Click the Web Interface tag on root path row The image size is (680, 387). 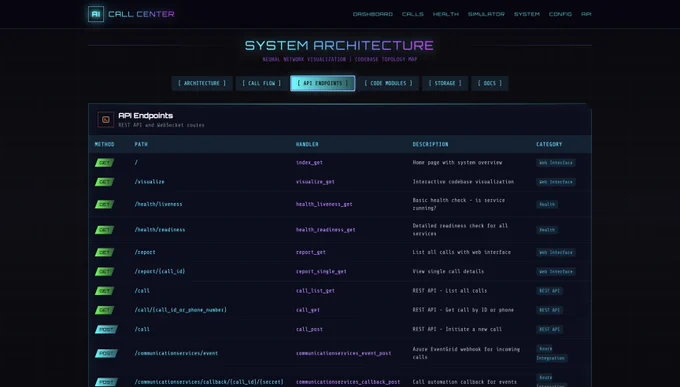556,163
